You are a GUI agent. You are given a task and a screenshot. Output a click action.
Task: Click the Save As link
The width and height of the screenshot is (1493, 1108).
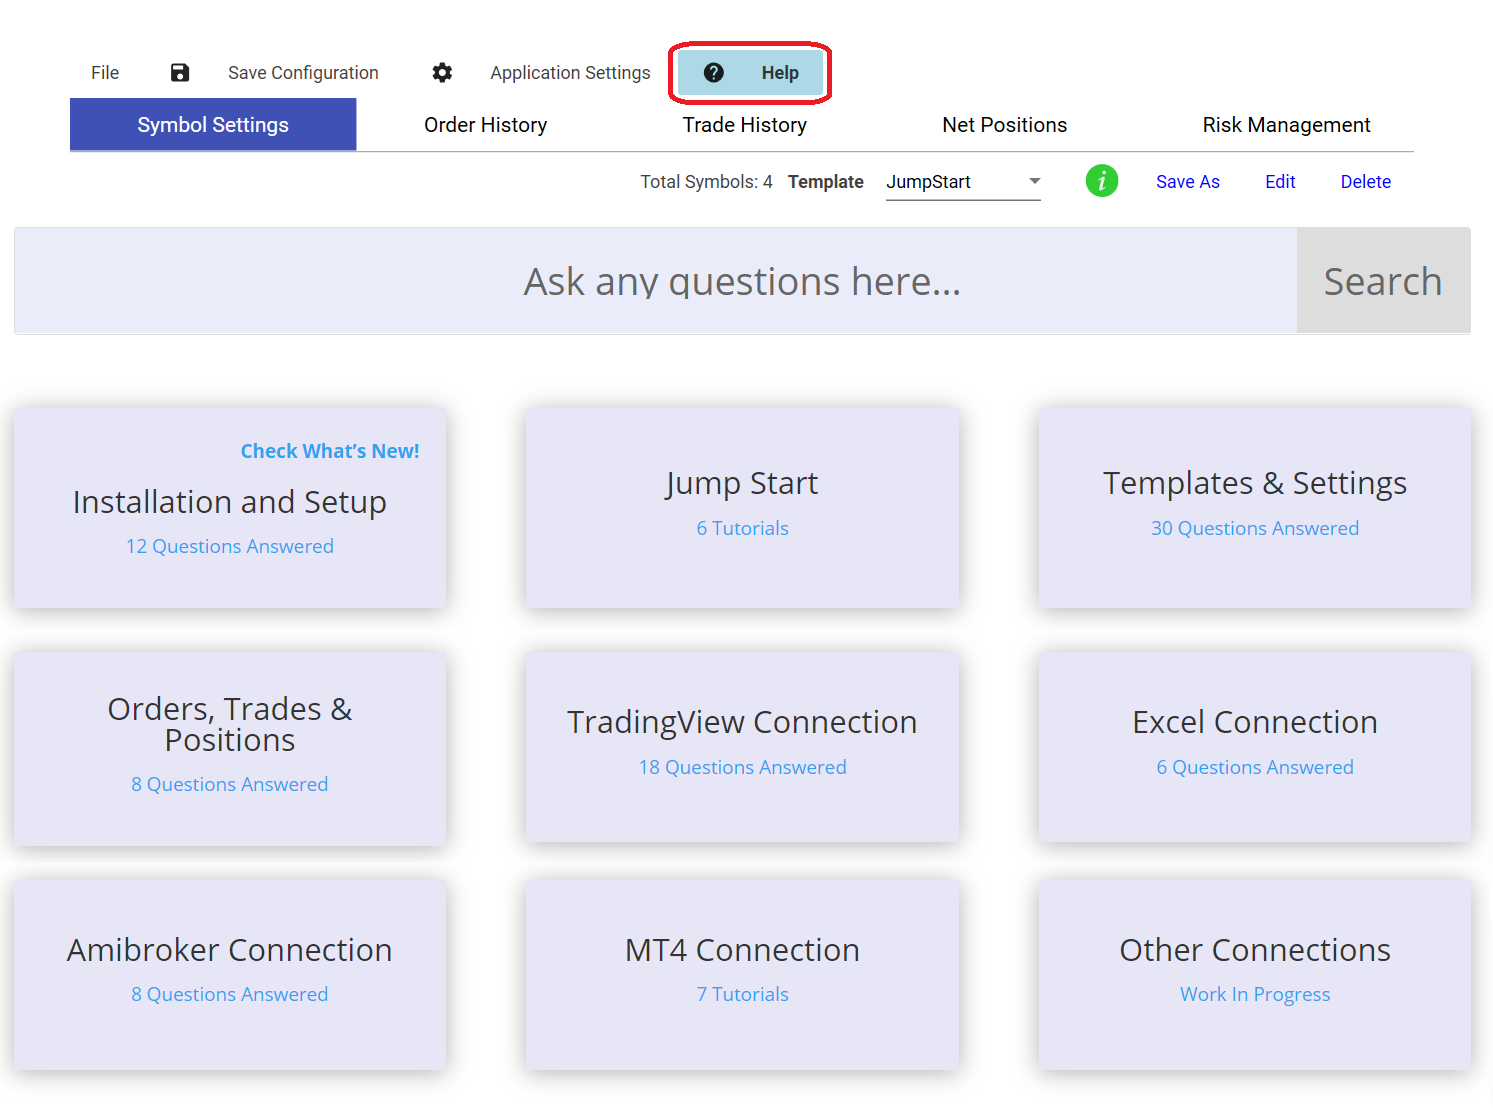1187,182
